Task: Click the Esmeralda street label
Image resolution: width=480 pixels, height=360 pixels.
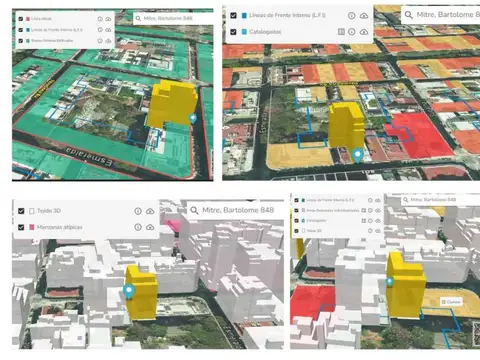Action: pyautogui.click(x=89, y=156)
